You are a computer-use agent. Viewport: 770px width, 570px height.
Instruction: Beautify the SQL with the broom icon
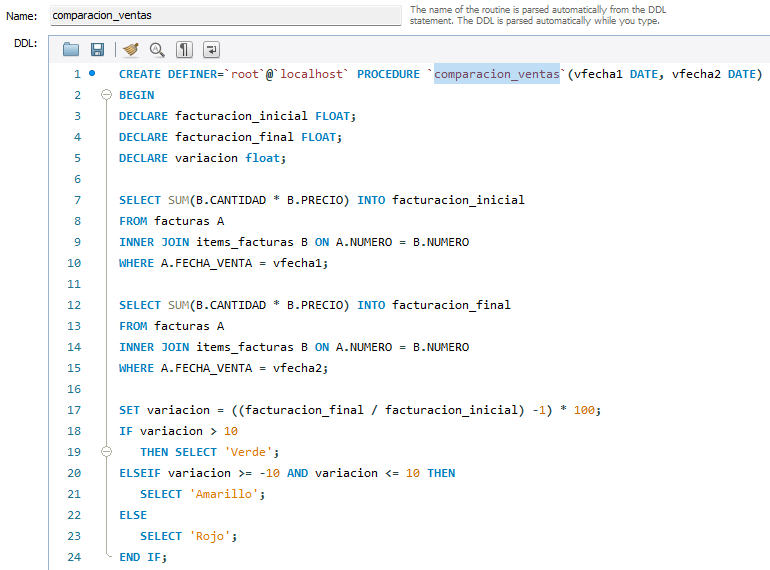coord(130,49)
